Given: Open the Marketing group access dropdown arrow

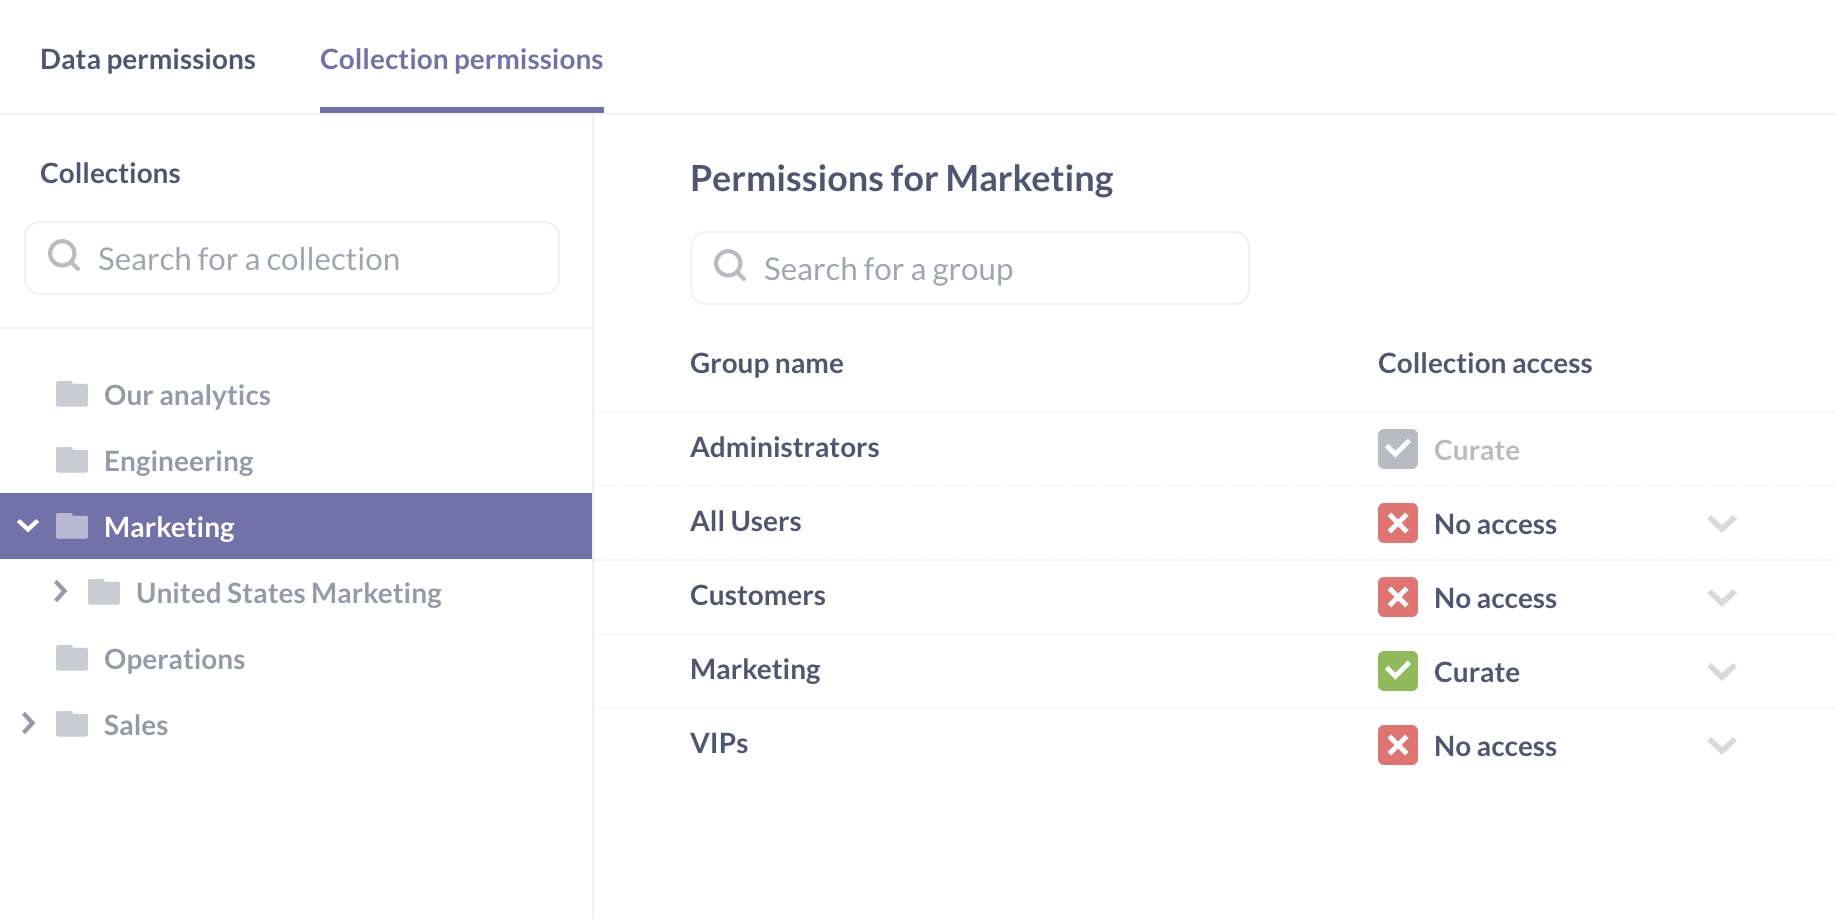Looking at the screenshot, I should coord(1721,671).
